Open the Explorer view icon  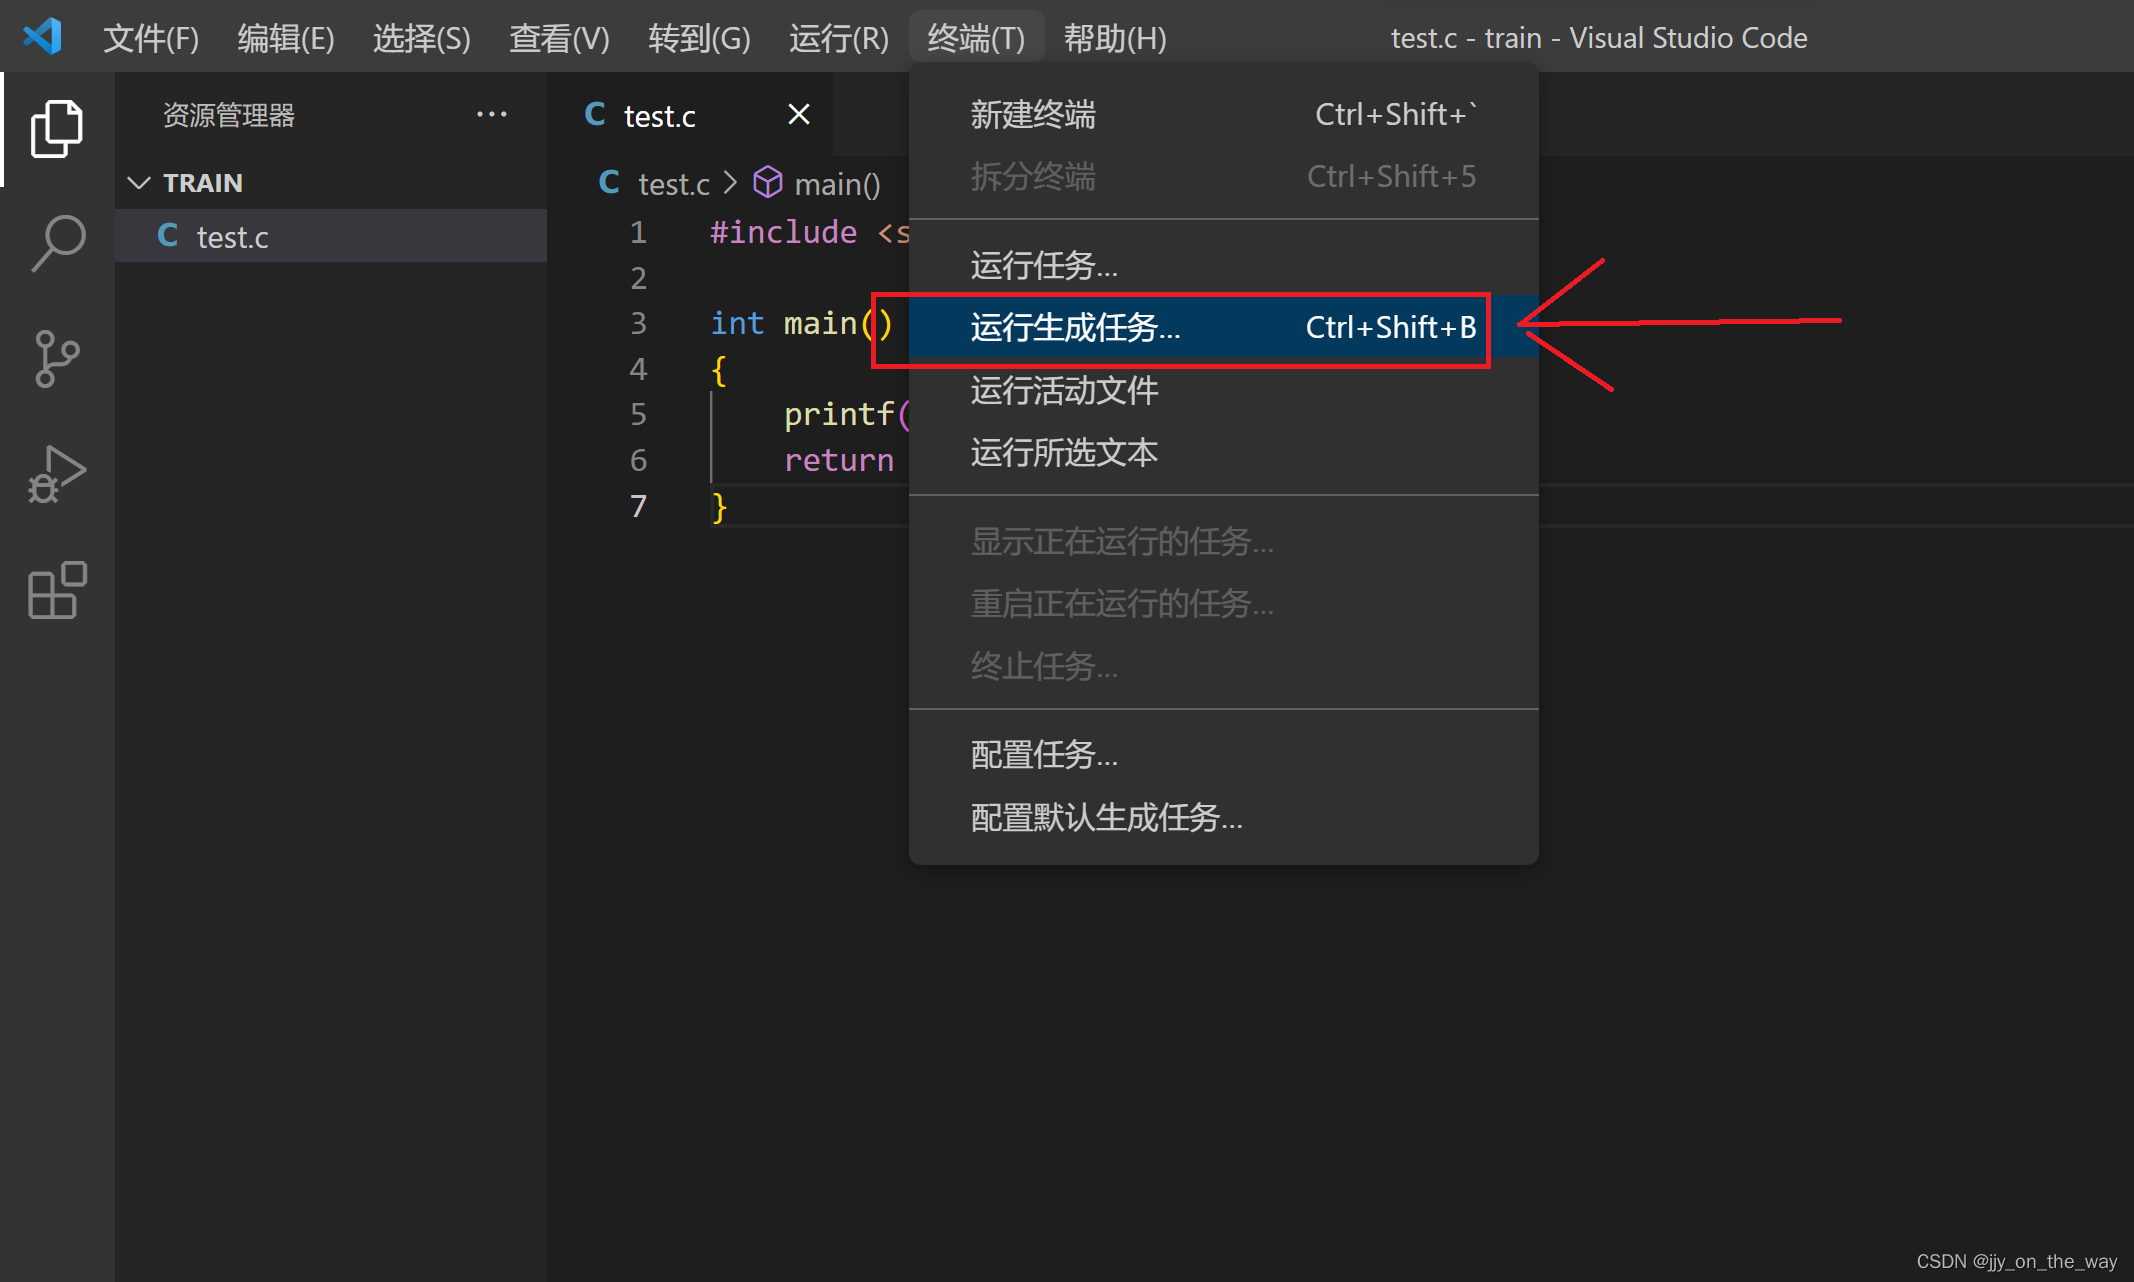pos(57,128)
